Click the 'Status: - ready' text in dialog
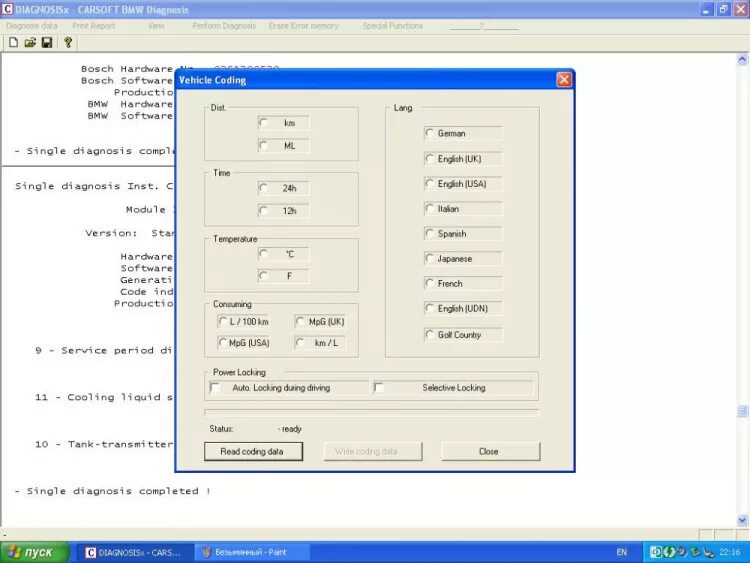750x563 pixels. coord(255,429)
